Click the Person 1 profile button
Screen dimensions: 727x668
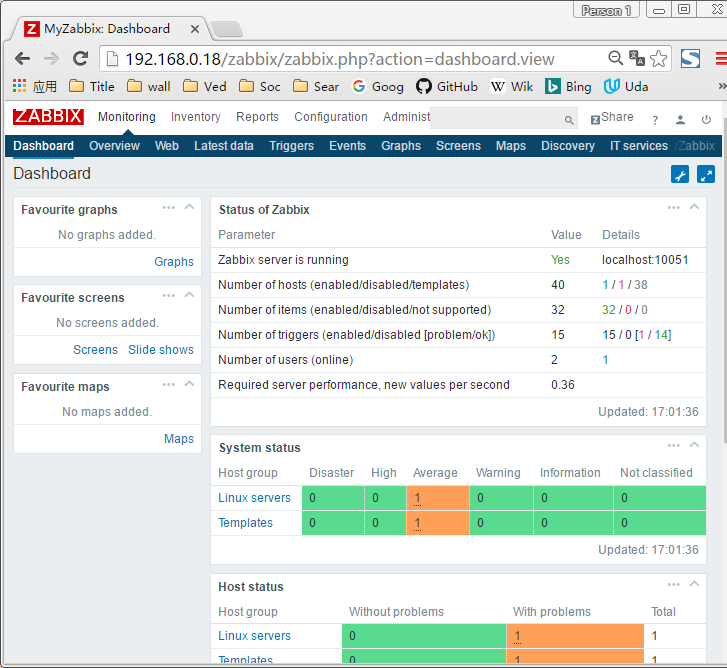[606, 10]
